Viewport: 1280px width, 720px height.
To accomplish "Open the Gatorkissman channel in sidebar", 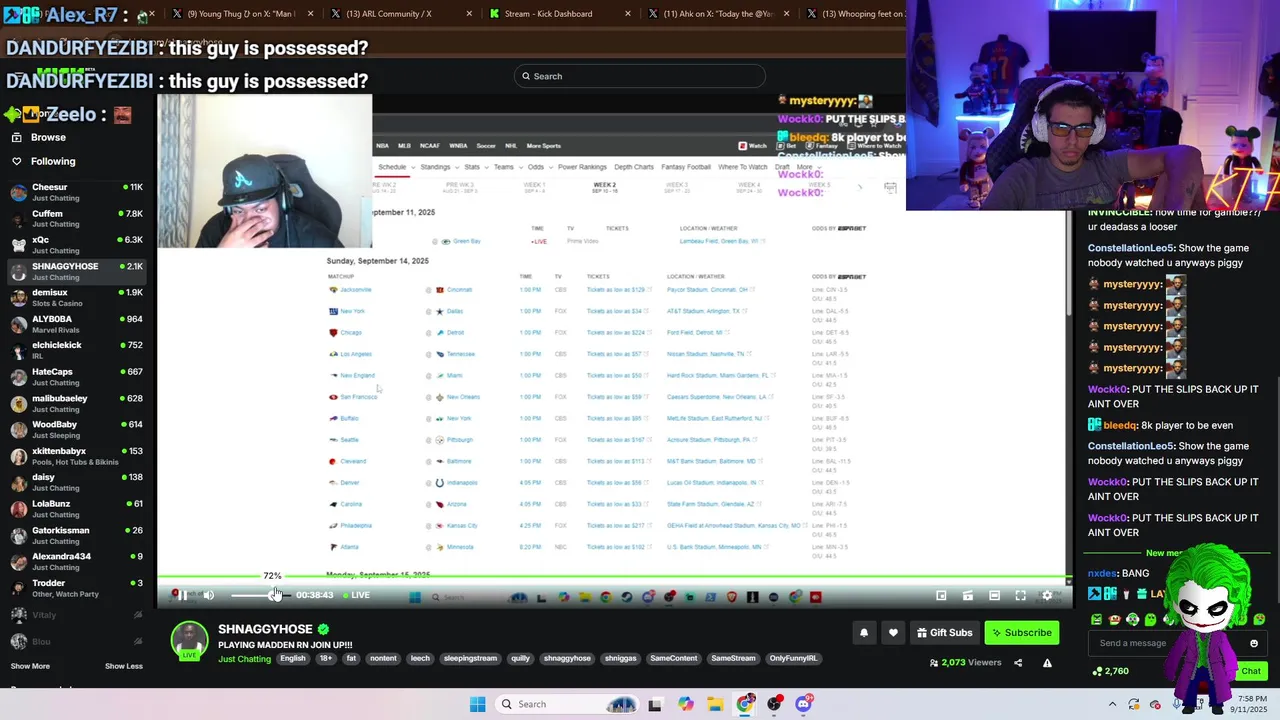I will click(78, 535).
